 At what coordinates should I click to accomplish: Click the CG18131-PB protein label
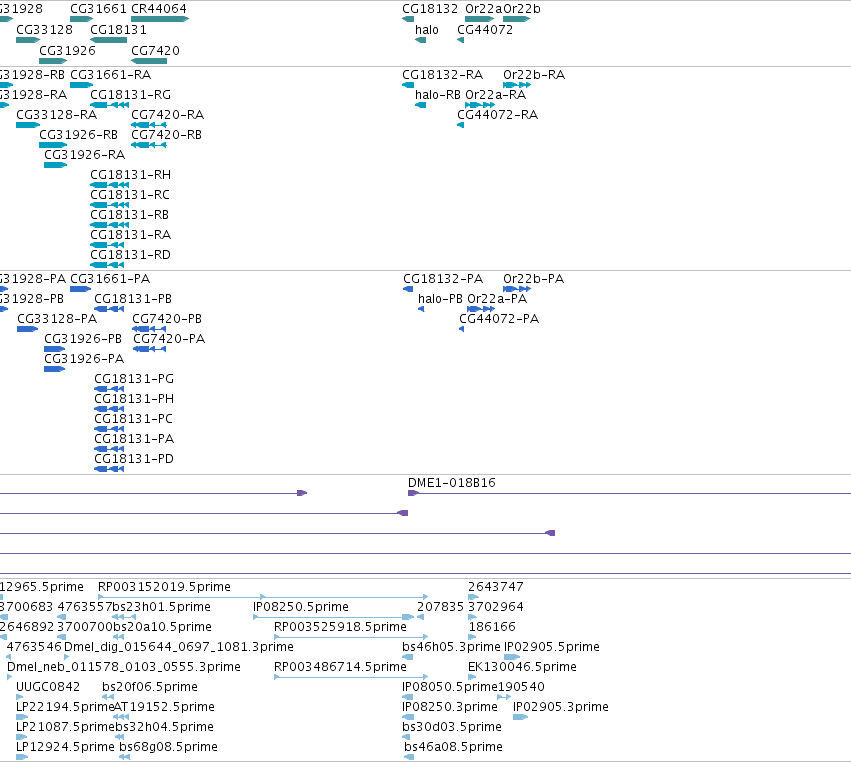(x=133, y=299)
